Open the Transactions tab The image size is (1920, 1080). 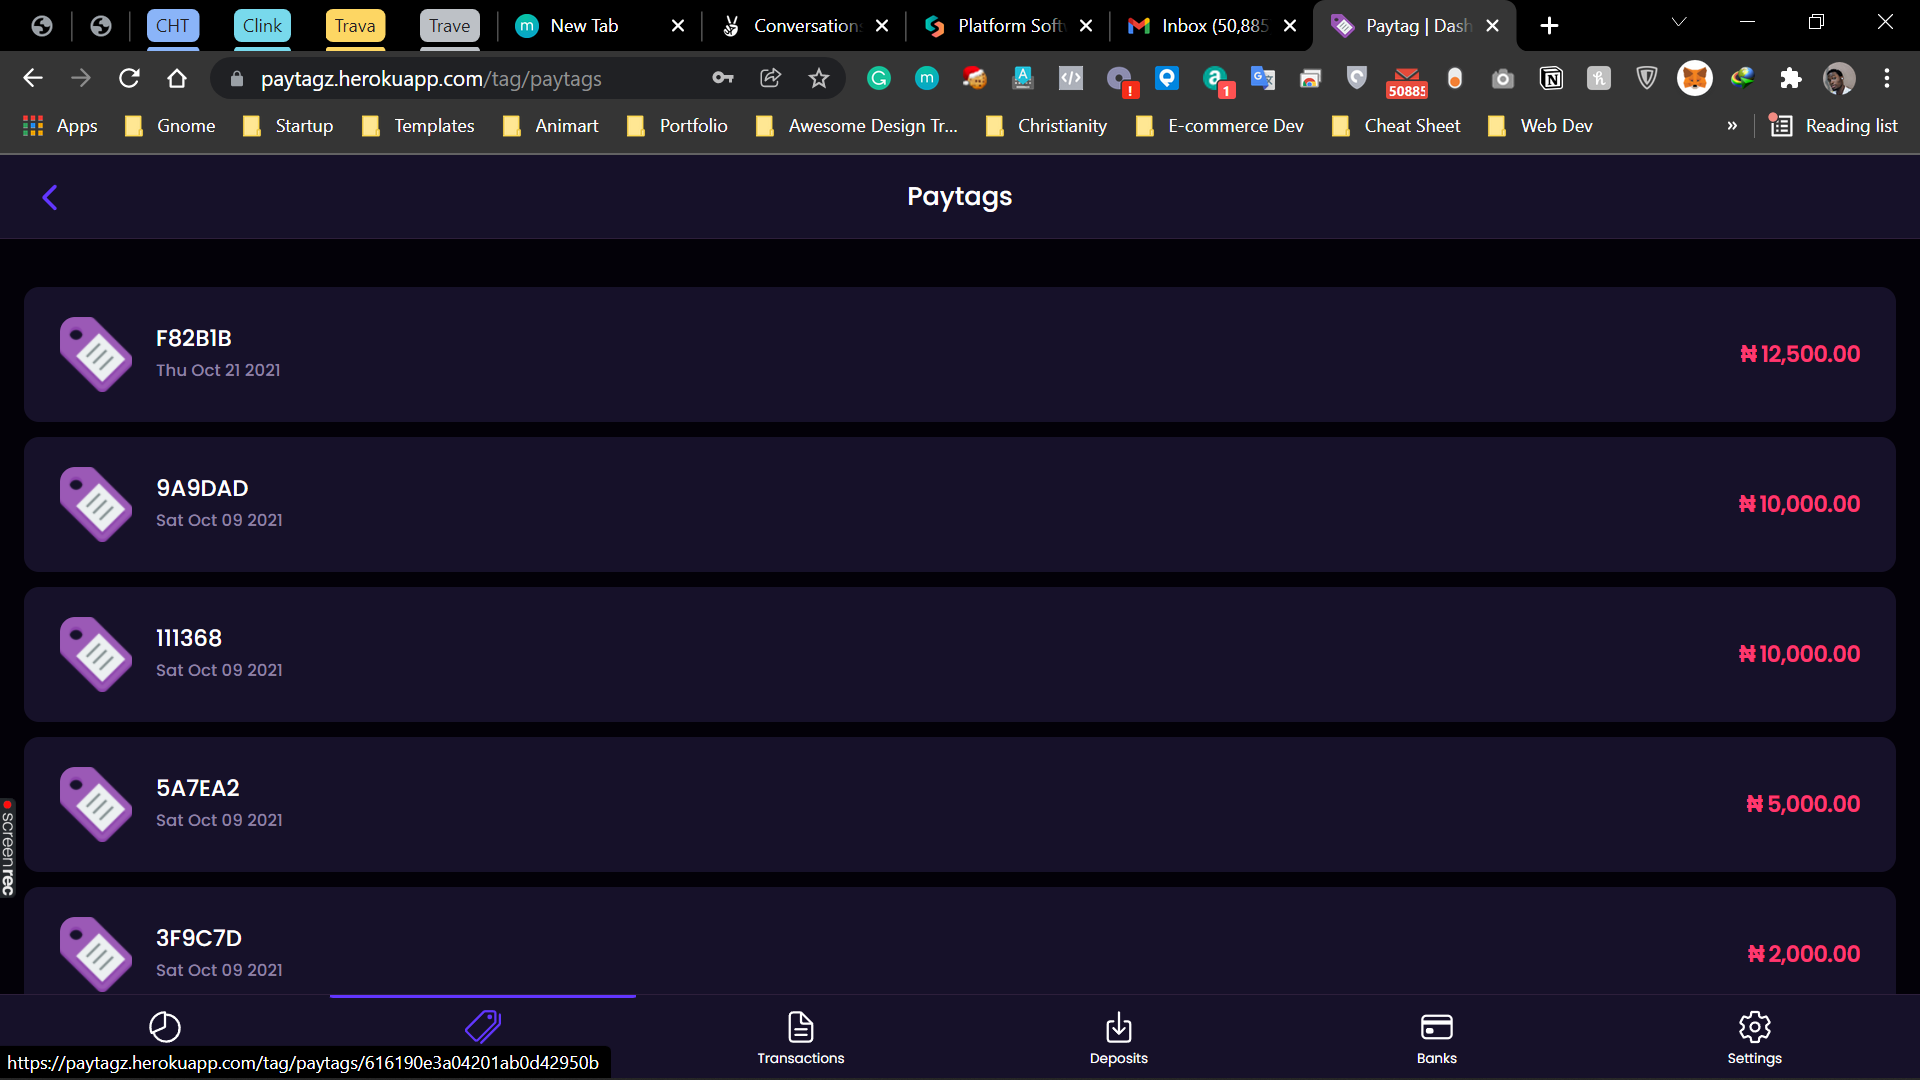[801, 1038]
